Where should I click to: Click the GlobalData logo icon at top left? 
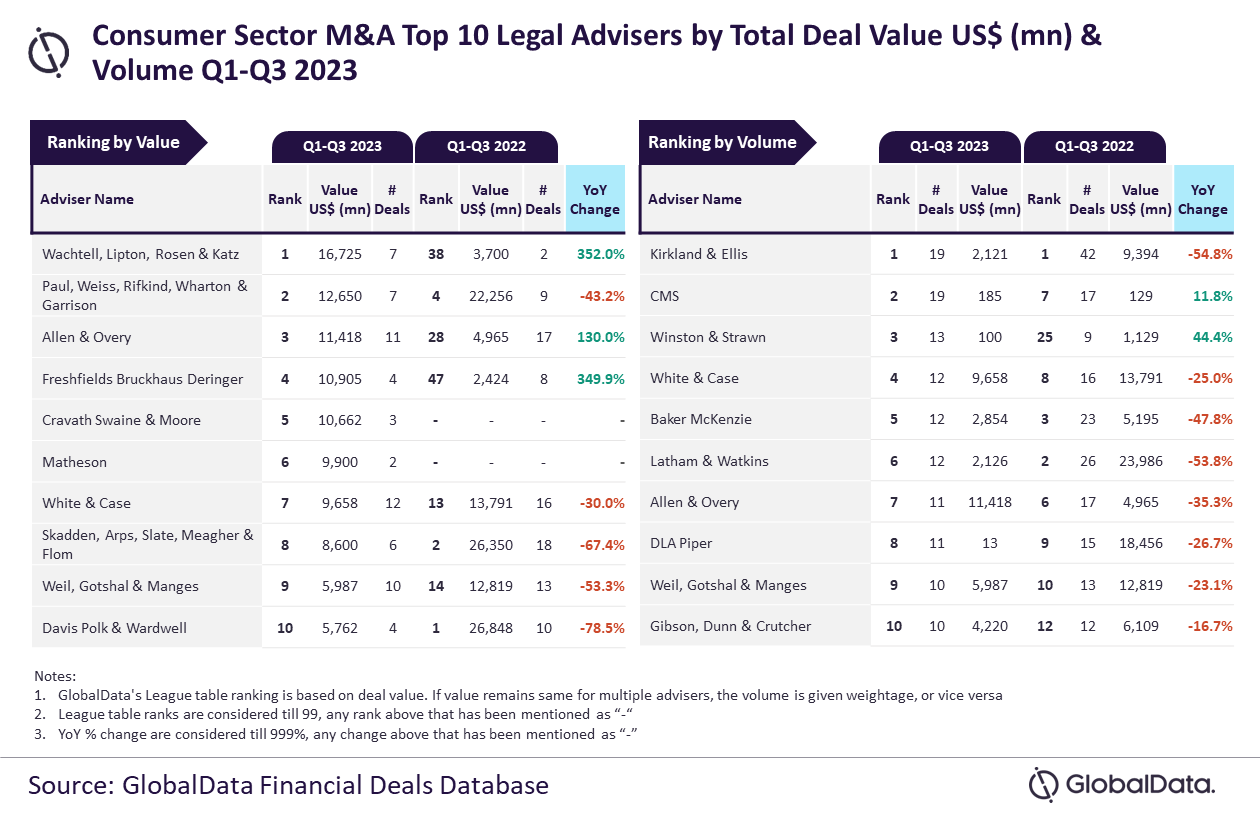pyautogui.click(x=49, y=52)
